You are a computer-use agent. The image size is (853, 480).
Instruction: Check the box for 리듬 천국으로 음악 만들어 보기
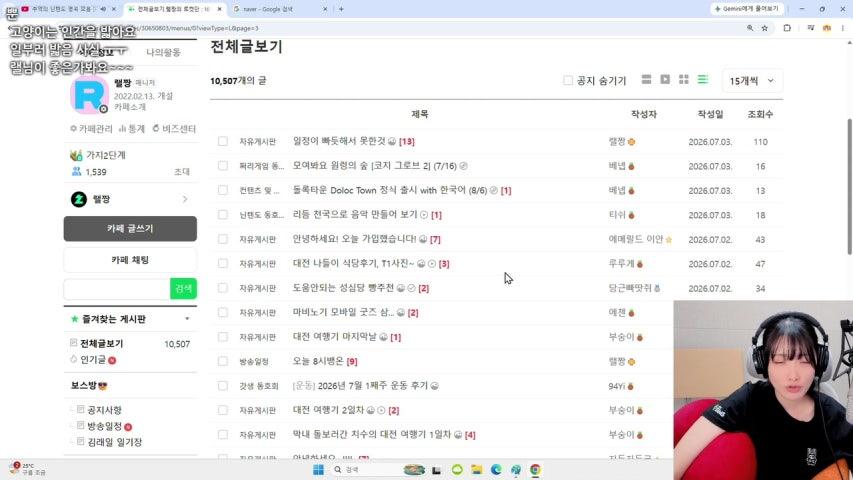[x=222, y=214]
